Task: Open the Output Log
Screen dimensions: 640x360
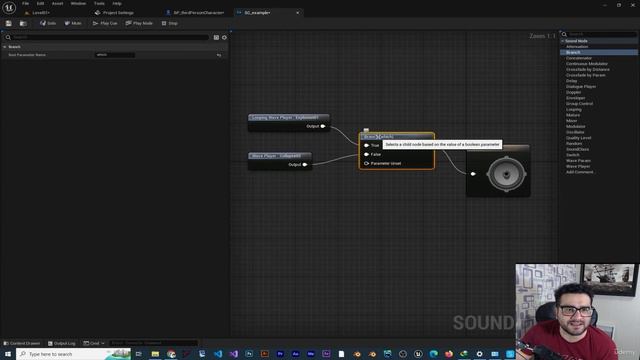Action: point(62,343)
